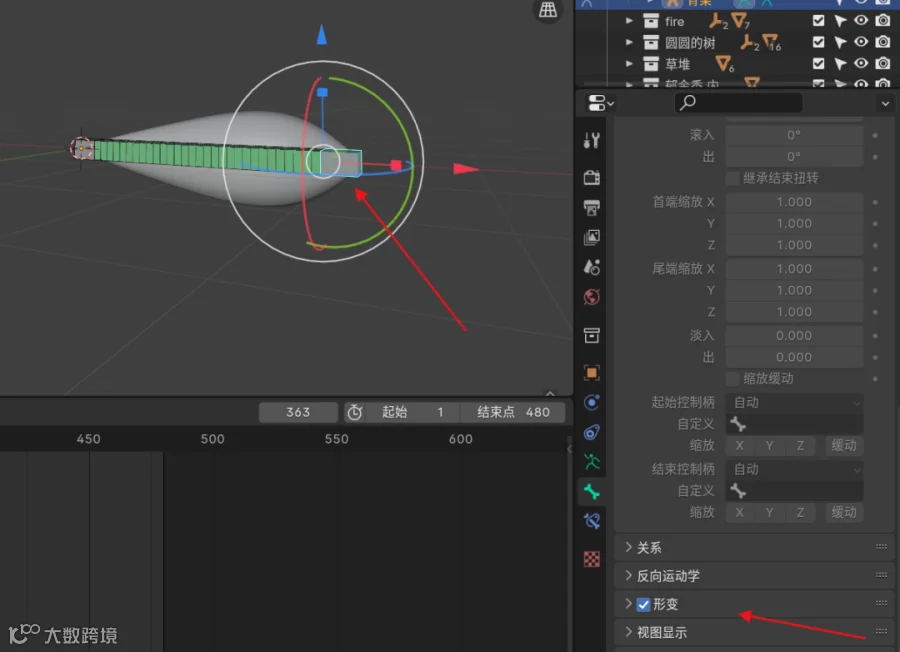Open the Render properties tab icon
This screenshot has height=652, width=900.
(x=592, y=177)
